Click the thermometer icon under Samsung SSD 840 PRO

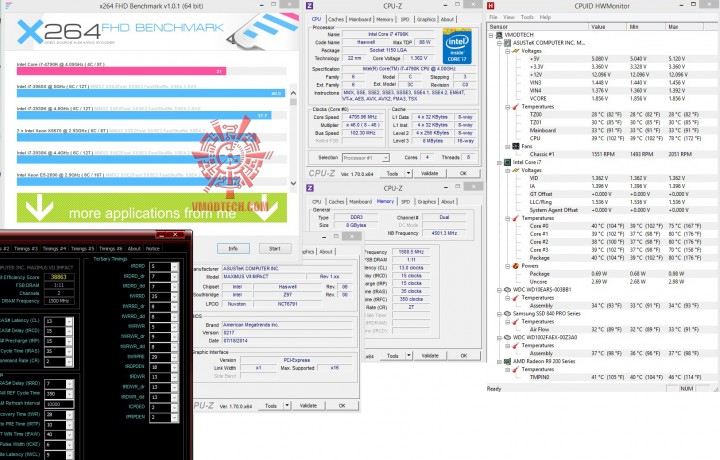(516, 322)
